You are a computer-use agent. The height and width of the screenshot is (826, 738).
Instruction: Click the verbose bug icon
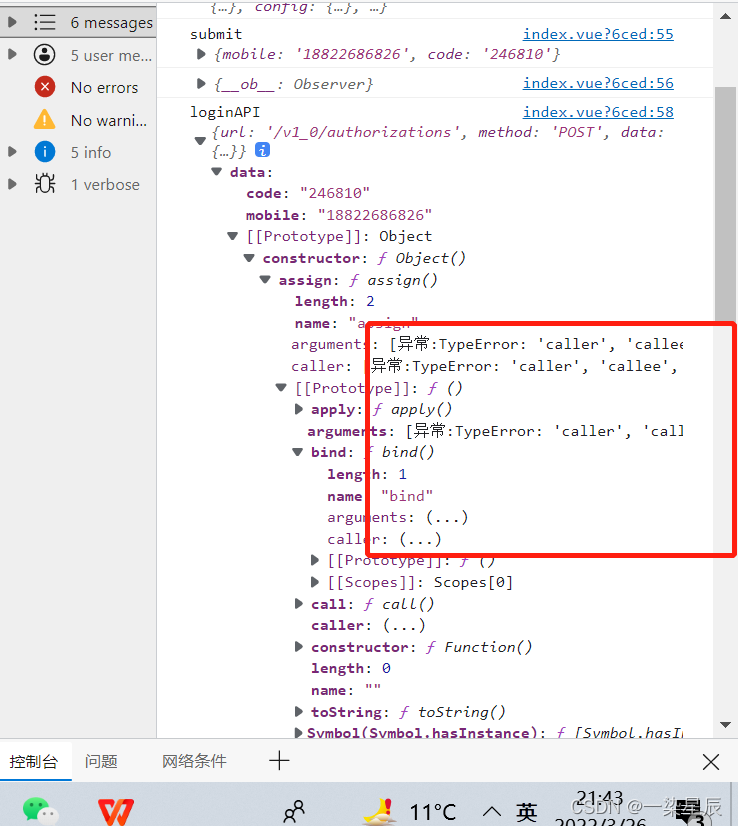pyautogui.click(x=45, y=184)
